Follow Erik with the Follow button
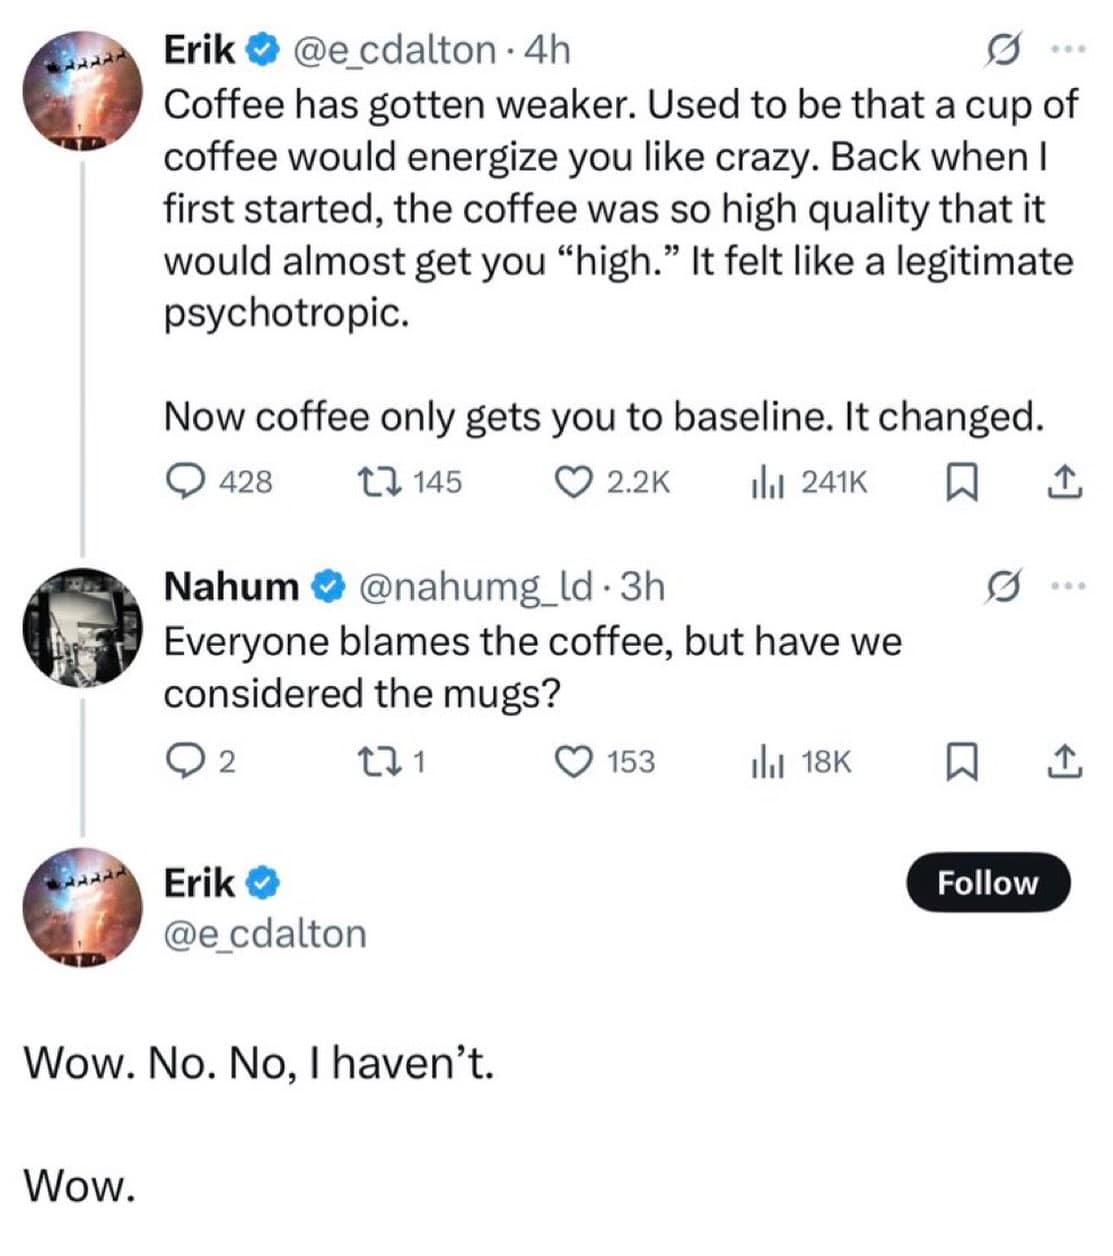The height and width of the screenshot is (1256, 1113). pyautogui.click(x=988, y=883)
